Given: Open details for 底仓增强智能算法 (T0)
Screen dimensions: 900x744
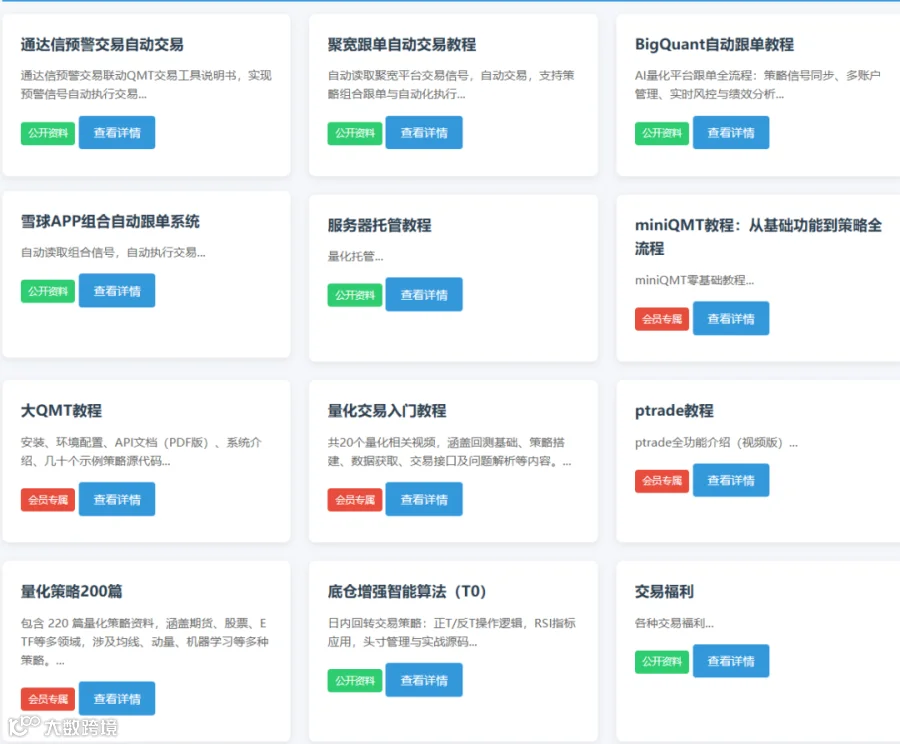Looking at the screenshot, I should 424,680.
